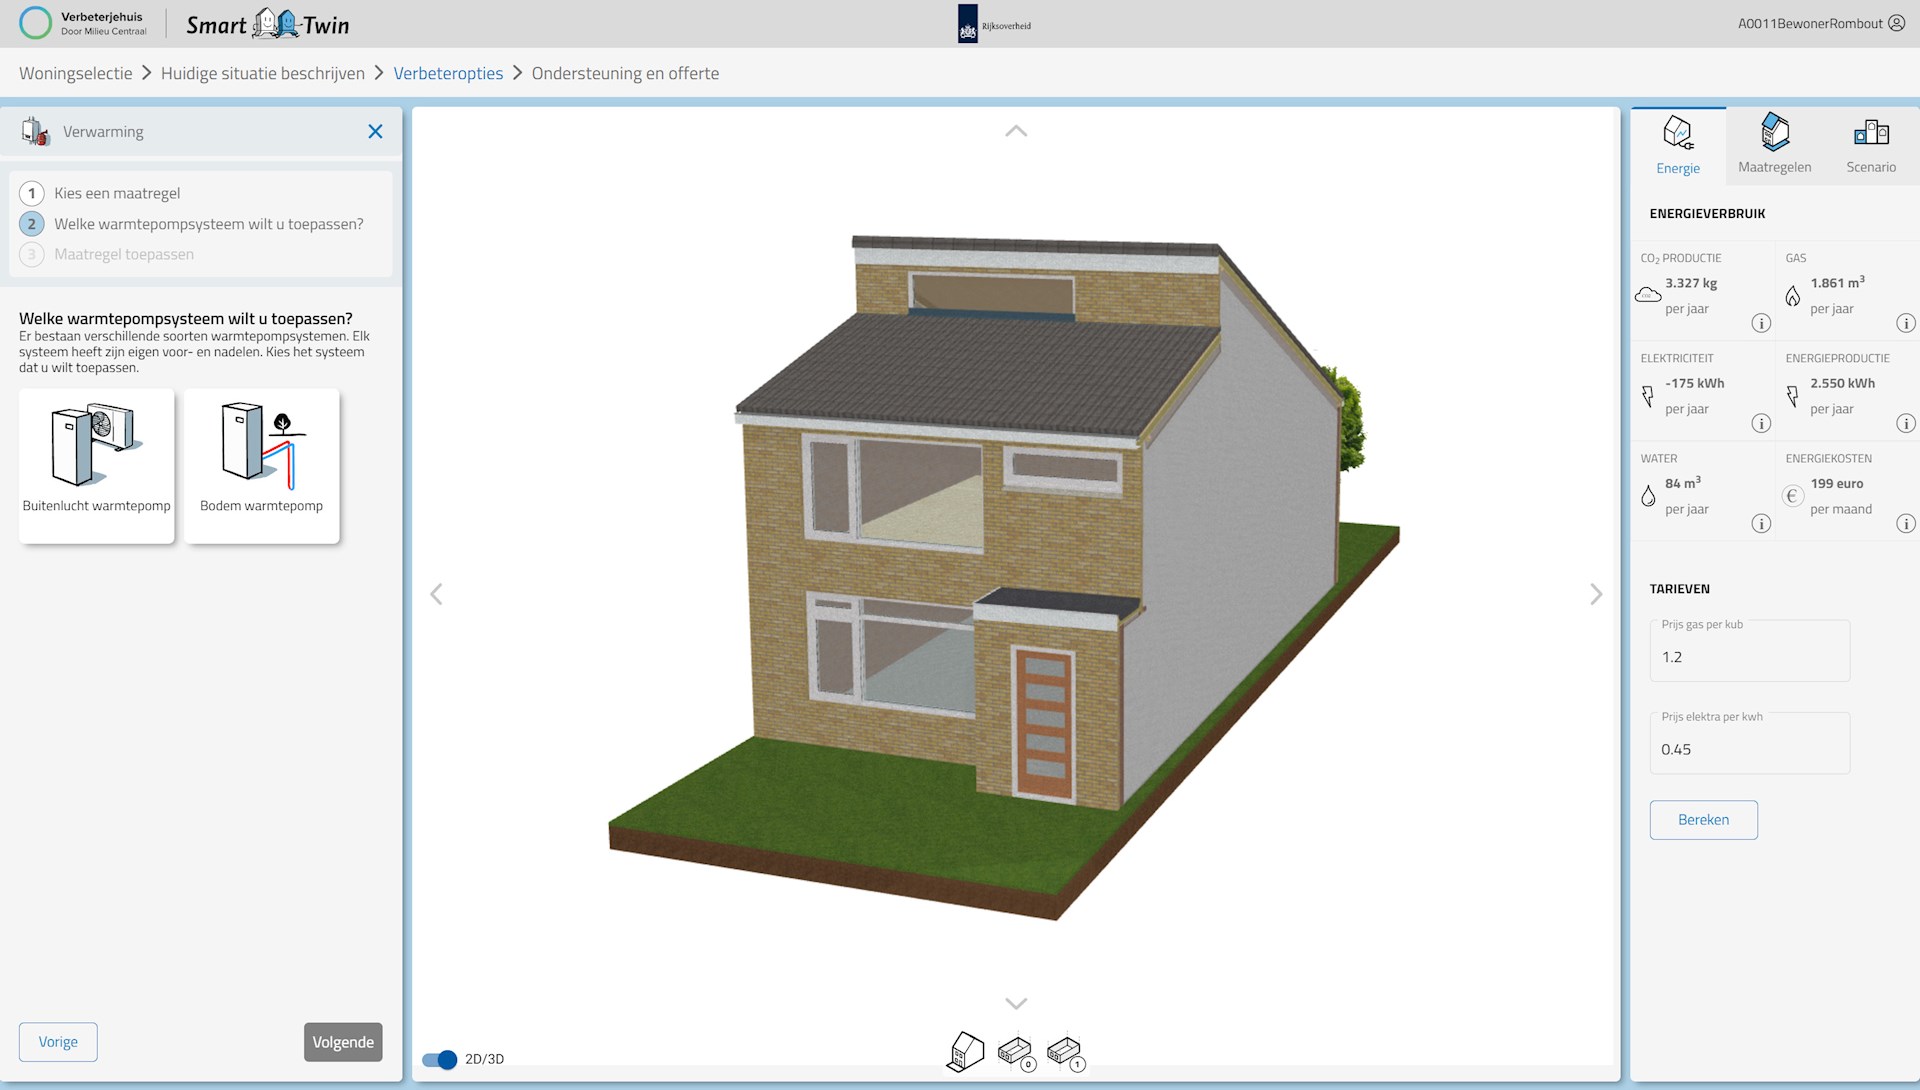1920x1090 pixels.
Task: Go to Ondersteuning en offerte breadcrumb
Action: point(625,73)
